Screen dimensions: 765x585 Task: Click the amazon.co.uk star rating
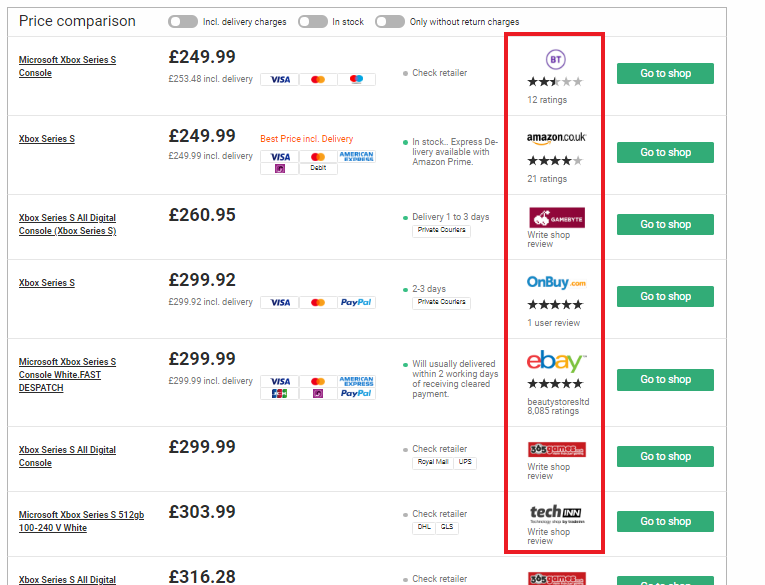click(x=554, y=160)
